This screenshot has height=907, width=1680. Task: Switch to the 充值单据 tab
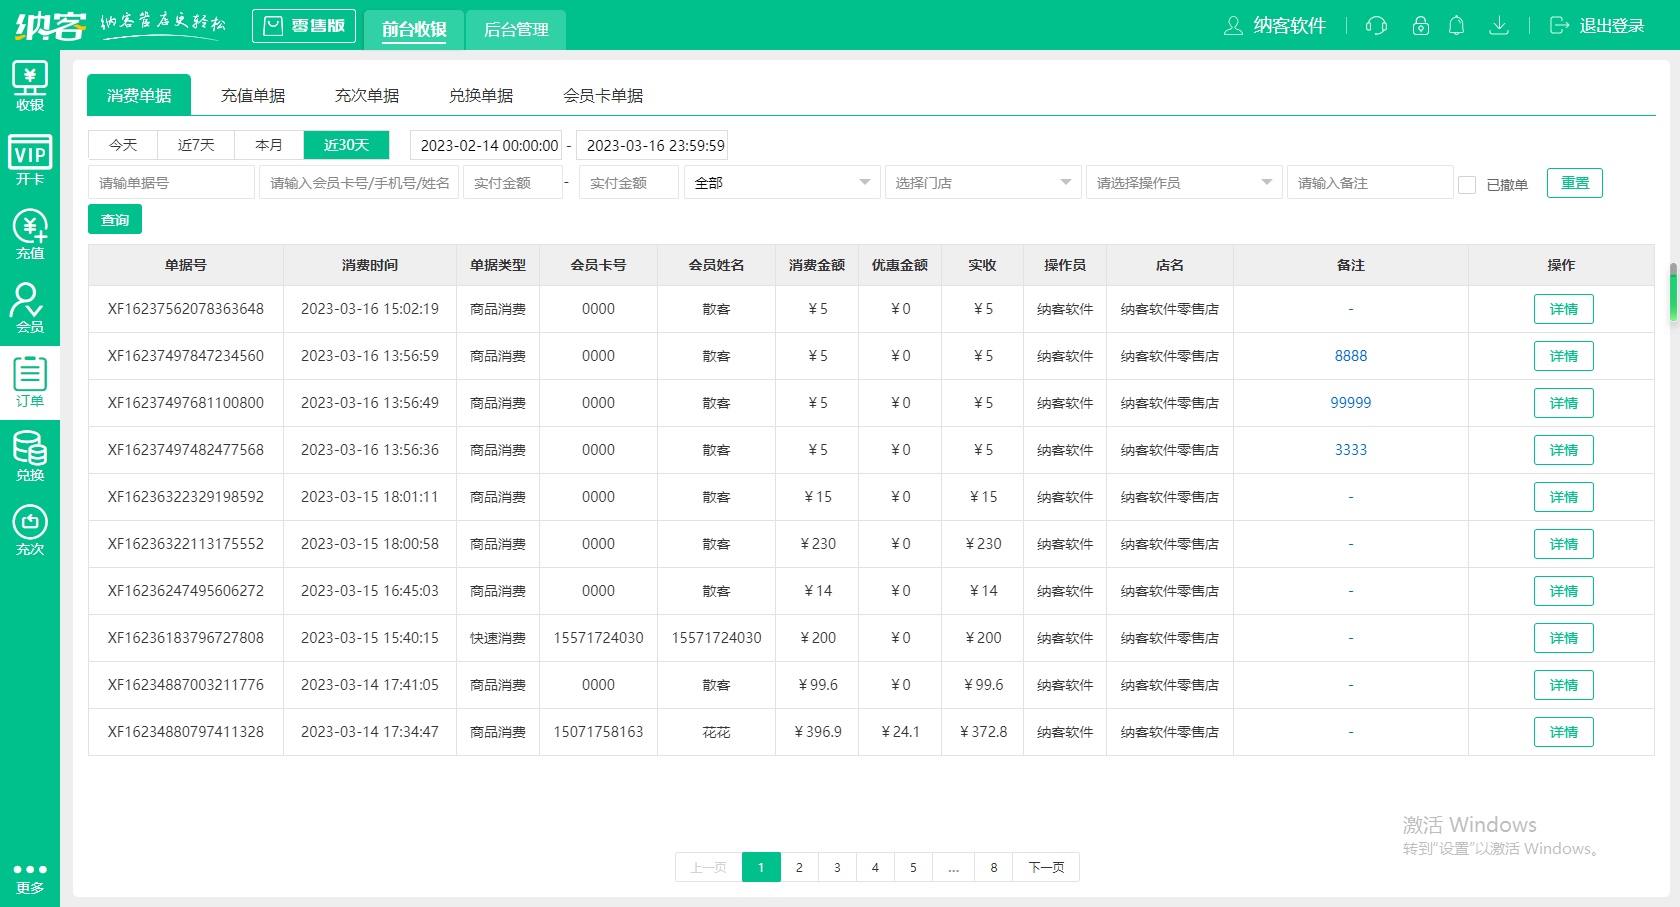click(253, 94)
